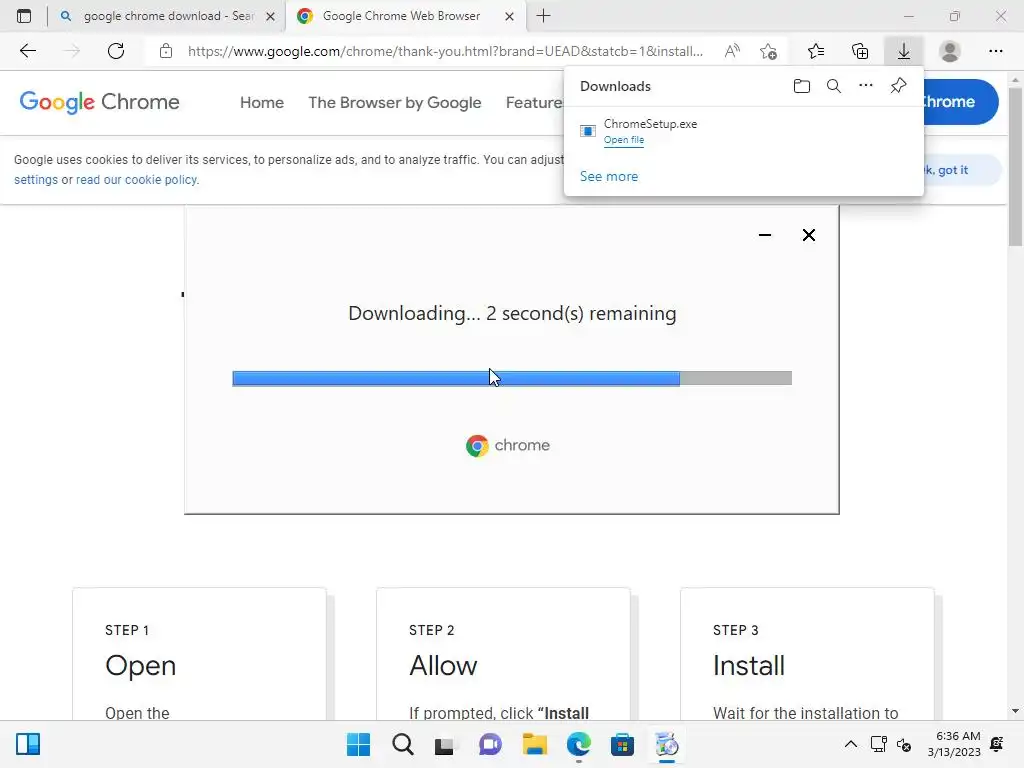Screen dimensions: 1024x768
Task: Open network status tray icon
Action: click(x=878, y=744)
